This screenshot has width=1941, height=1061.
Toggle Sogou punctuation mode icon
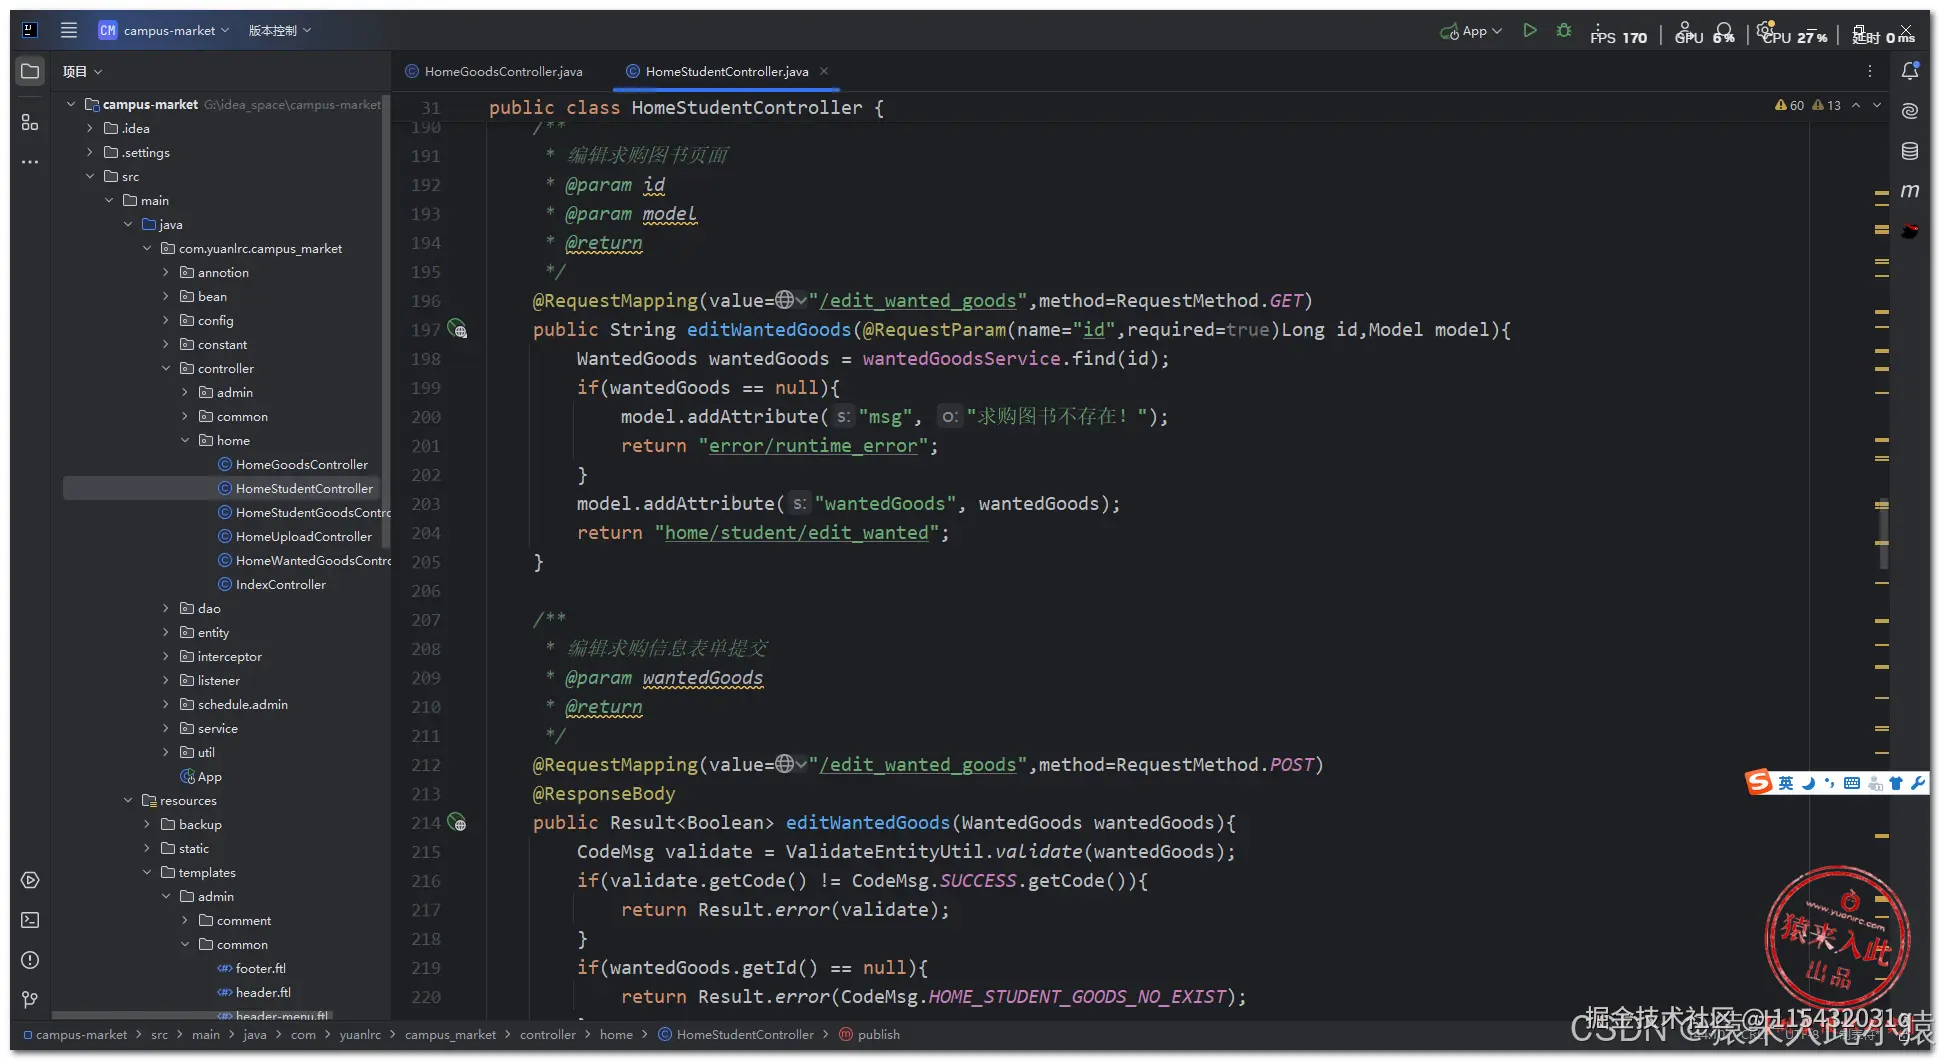click(1830, 783)
